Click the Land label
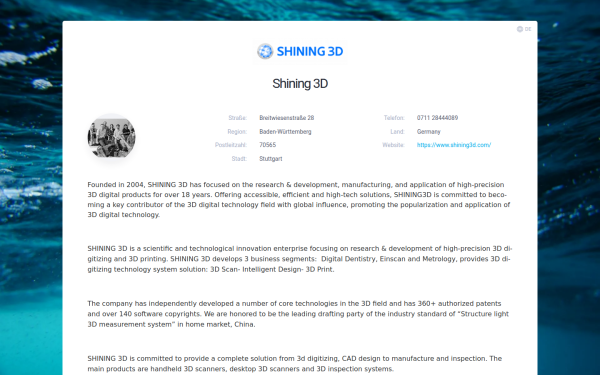The image size is (600, 375). pyautogui.click(x=397, y=132)
